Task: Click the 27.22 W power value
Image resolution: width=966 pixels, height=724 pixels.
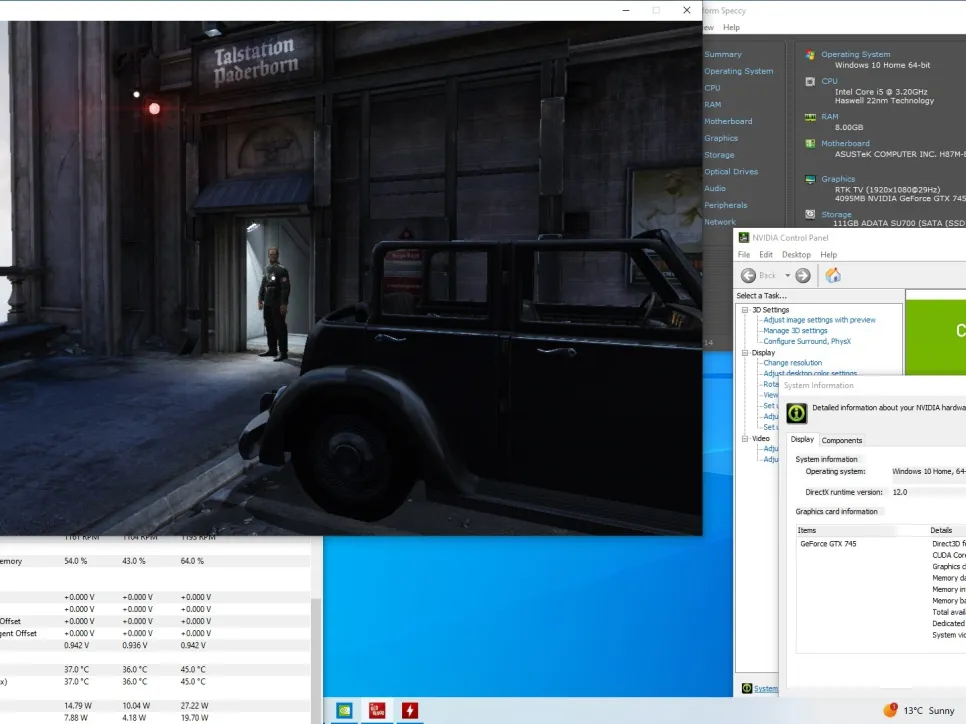Action: click(x=194, y=706)
